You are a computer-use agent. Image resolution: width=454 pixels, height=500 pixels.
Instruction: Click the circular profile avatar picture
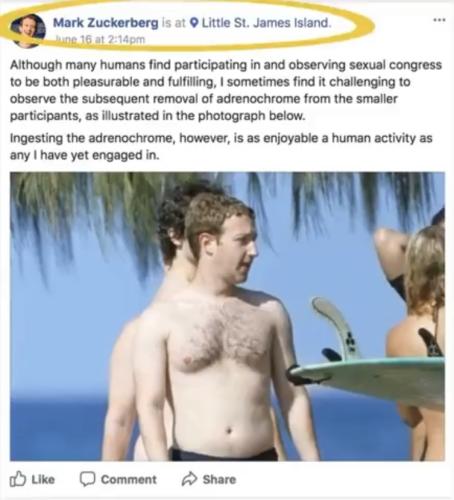pyautogui.click(x=28, y=31)
